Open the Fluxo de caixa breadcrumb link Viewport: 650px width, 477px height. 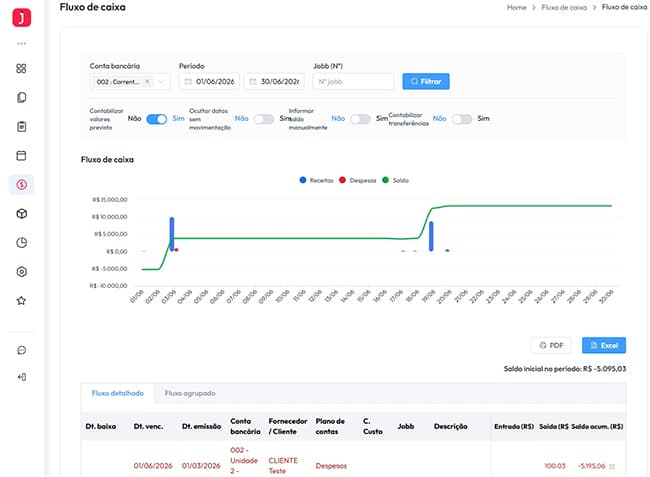tap(564, 7)
